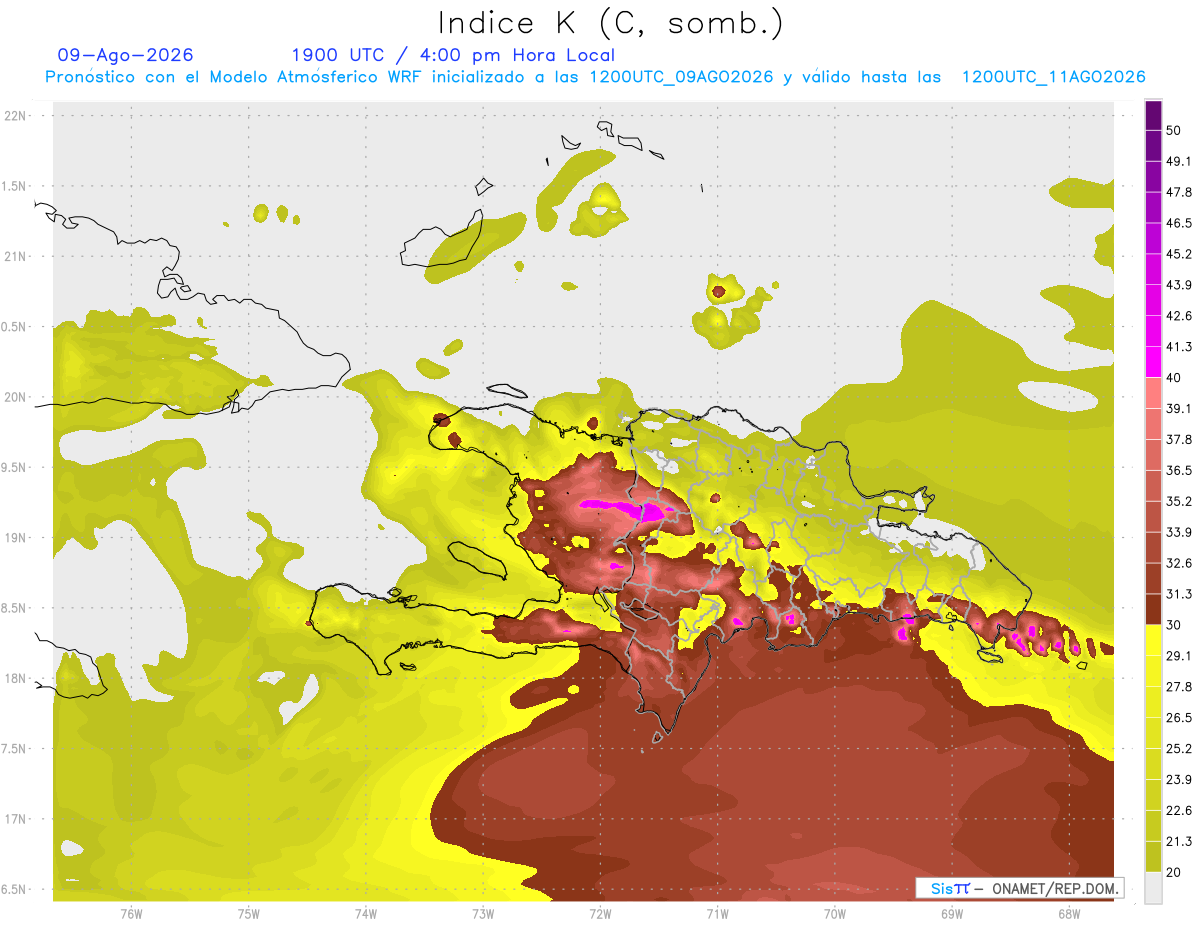The width and height of the screenshot is (1200, 927).
Task: Click the "Indice K (C, somb.)" title
Action: coord(611,24)
